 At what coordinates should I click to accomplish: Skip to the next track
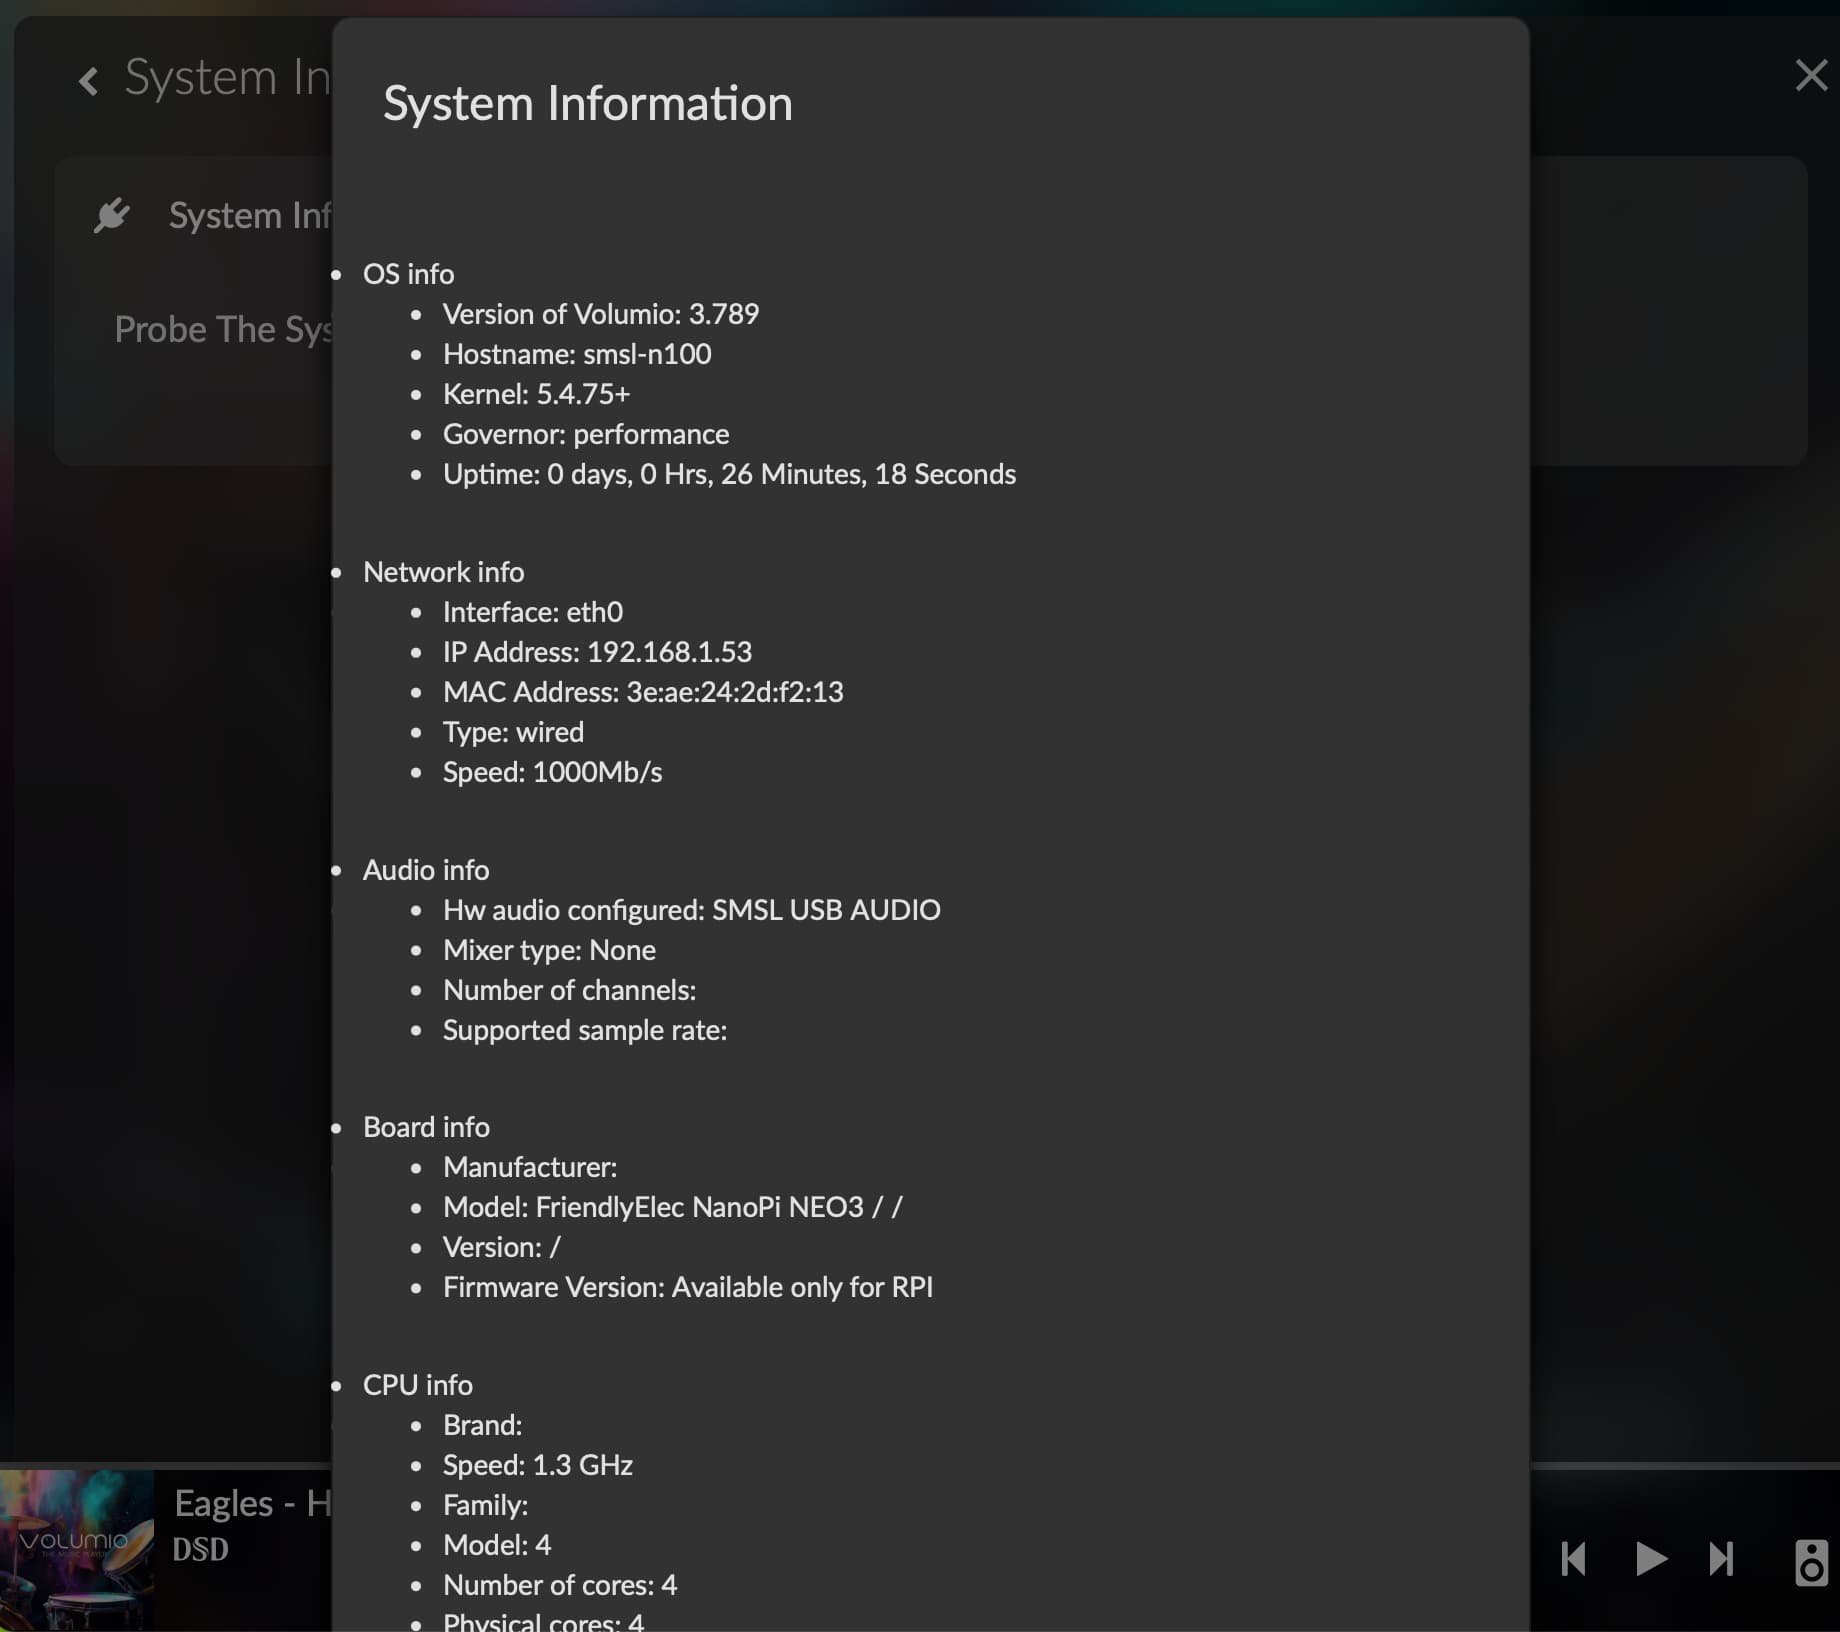click(1720, 1558)
